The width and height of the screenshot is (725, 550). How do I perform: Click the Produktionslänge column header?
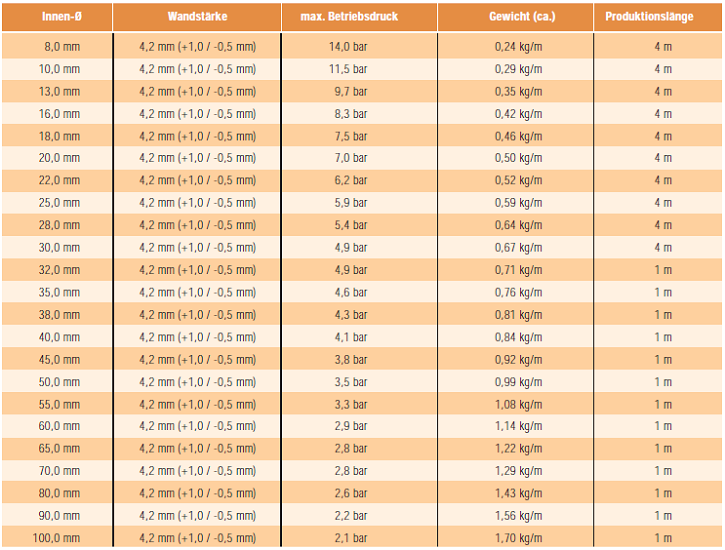tap(649, 17)
